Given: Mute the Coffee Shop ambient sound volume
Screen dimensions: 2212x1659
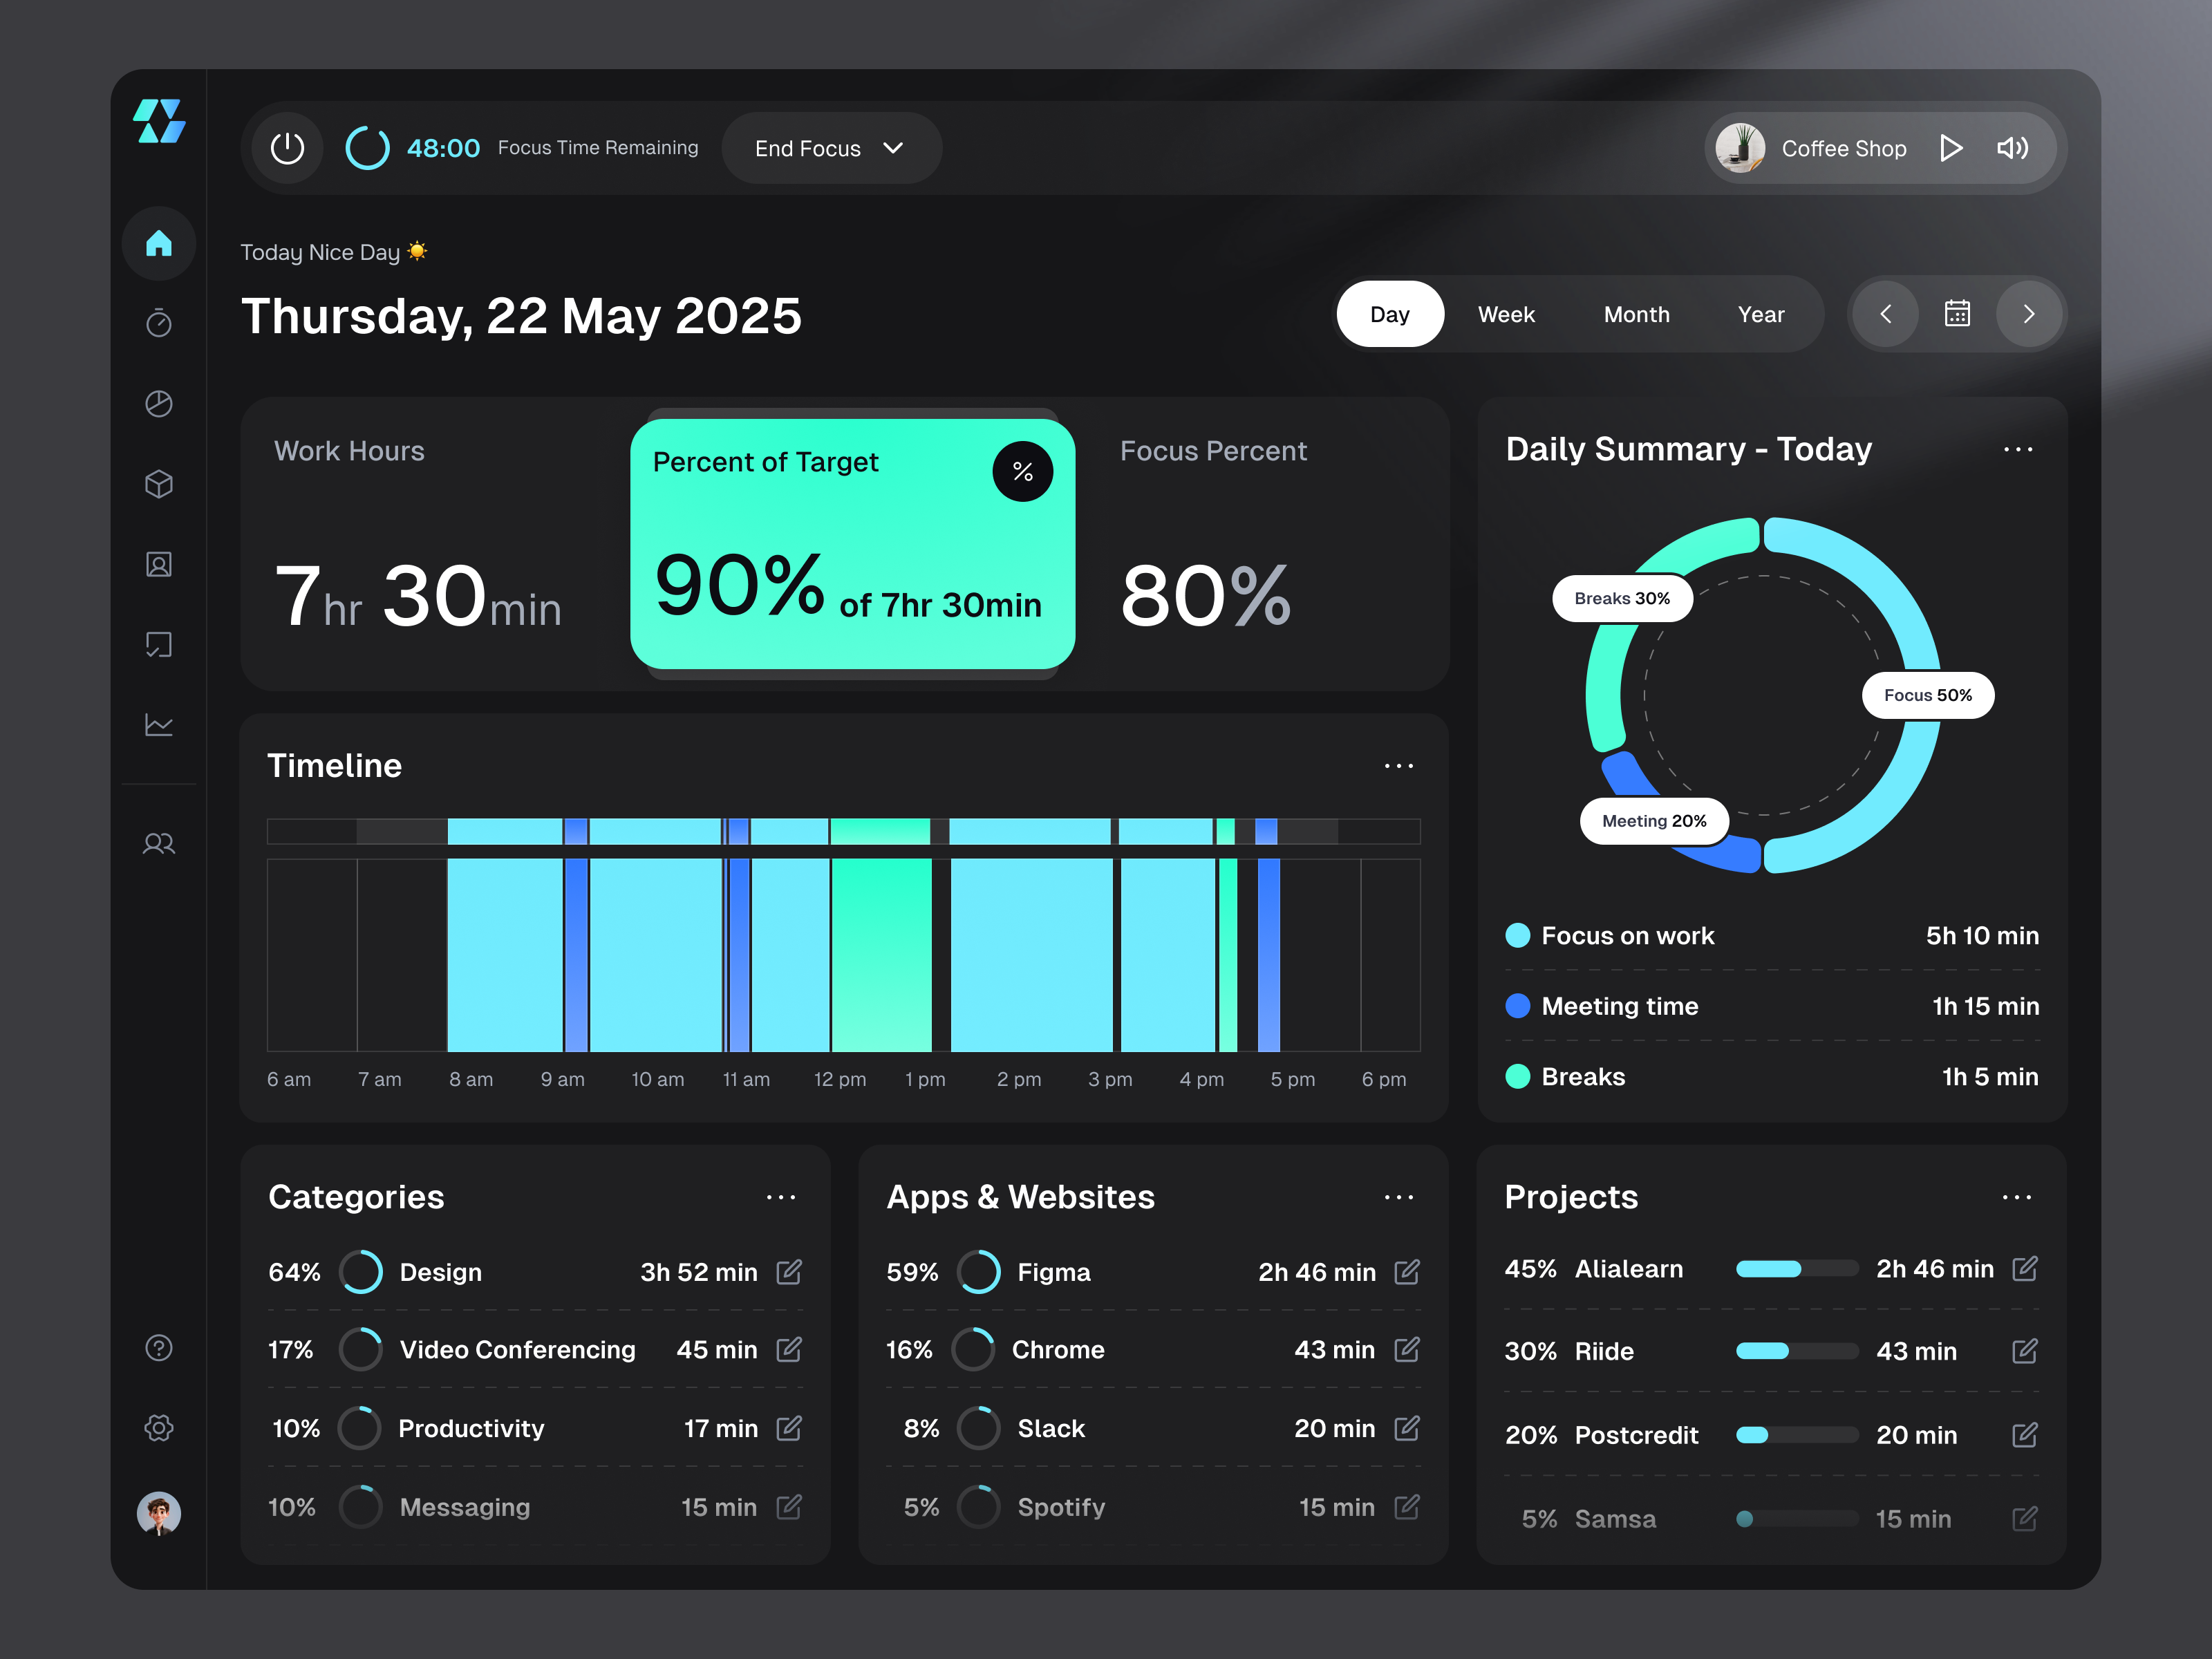Looking at the screenshot, I should [2012, 147].
